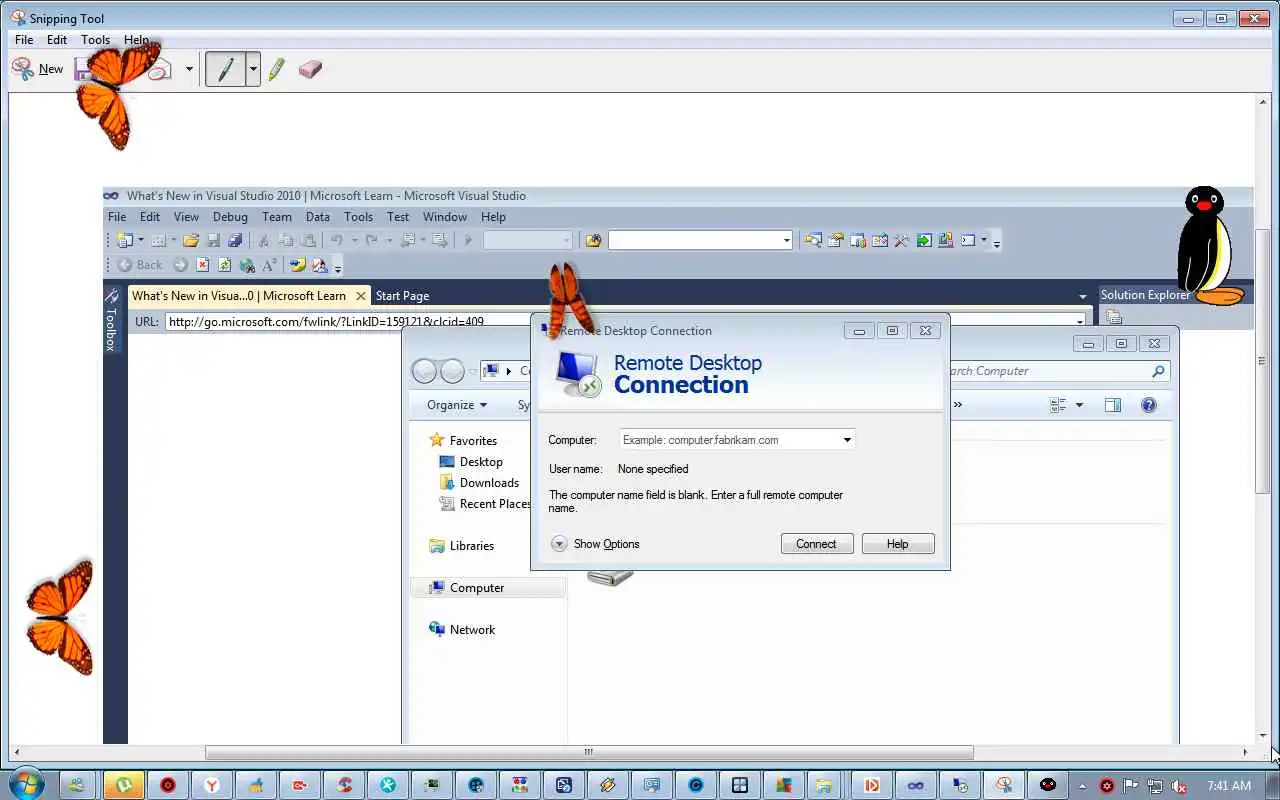This screenshot has width=1280, height=800.
Task: Start a New snip in Snipping Tool
Action: click(37, 69)
